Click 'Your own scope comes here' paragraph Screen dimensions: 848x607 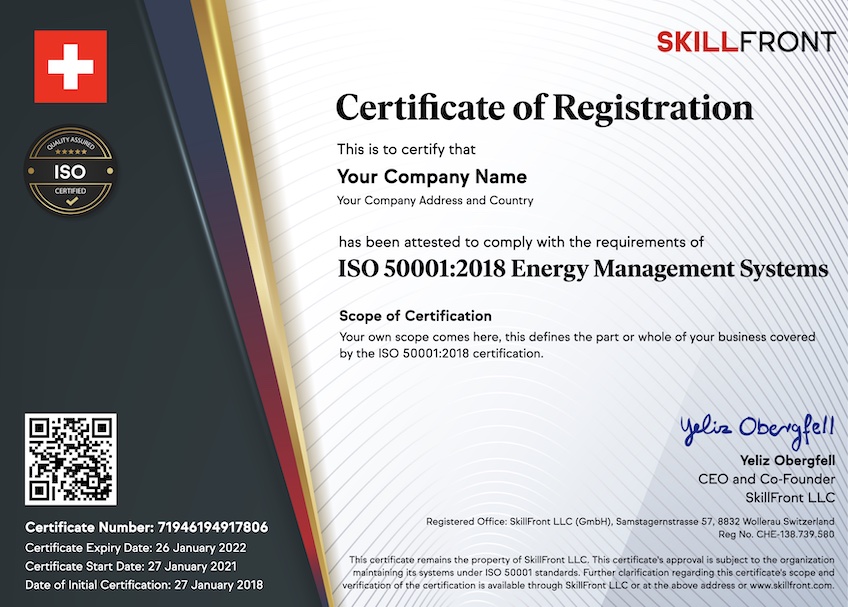[577, 345]
